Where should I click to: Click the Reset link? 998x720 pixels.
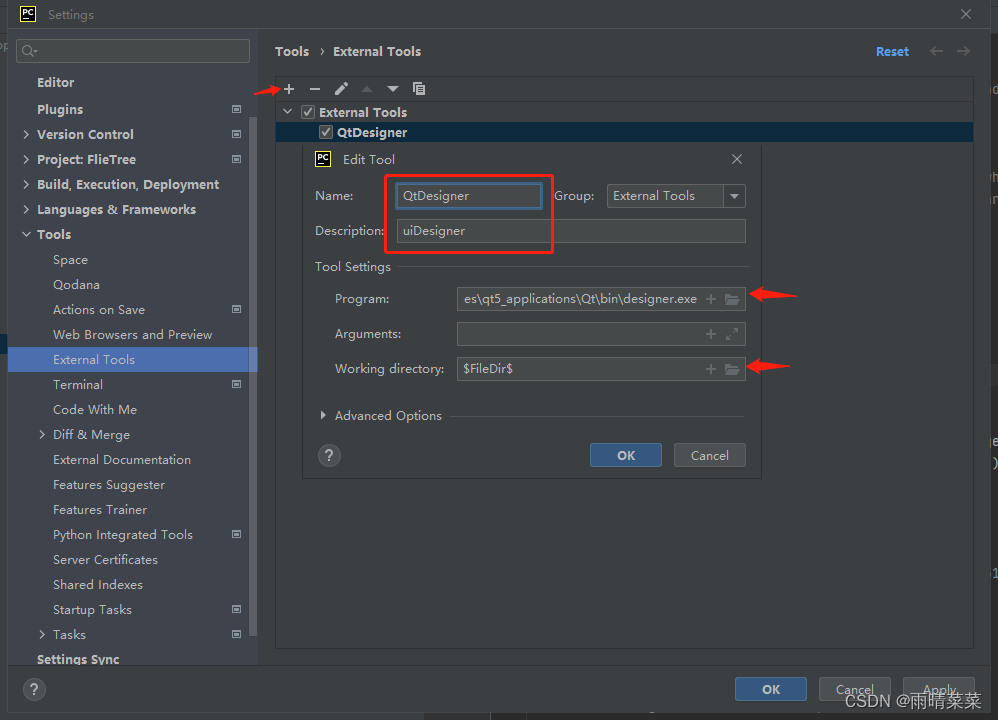892,52
